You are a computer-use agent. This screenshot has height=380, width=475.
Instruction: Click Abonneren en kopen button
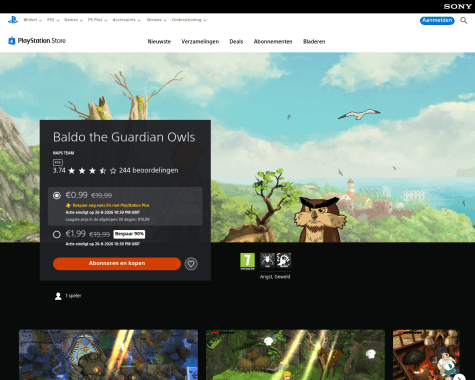pos(117,263)
